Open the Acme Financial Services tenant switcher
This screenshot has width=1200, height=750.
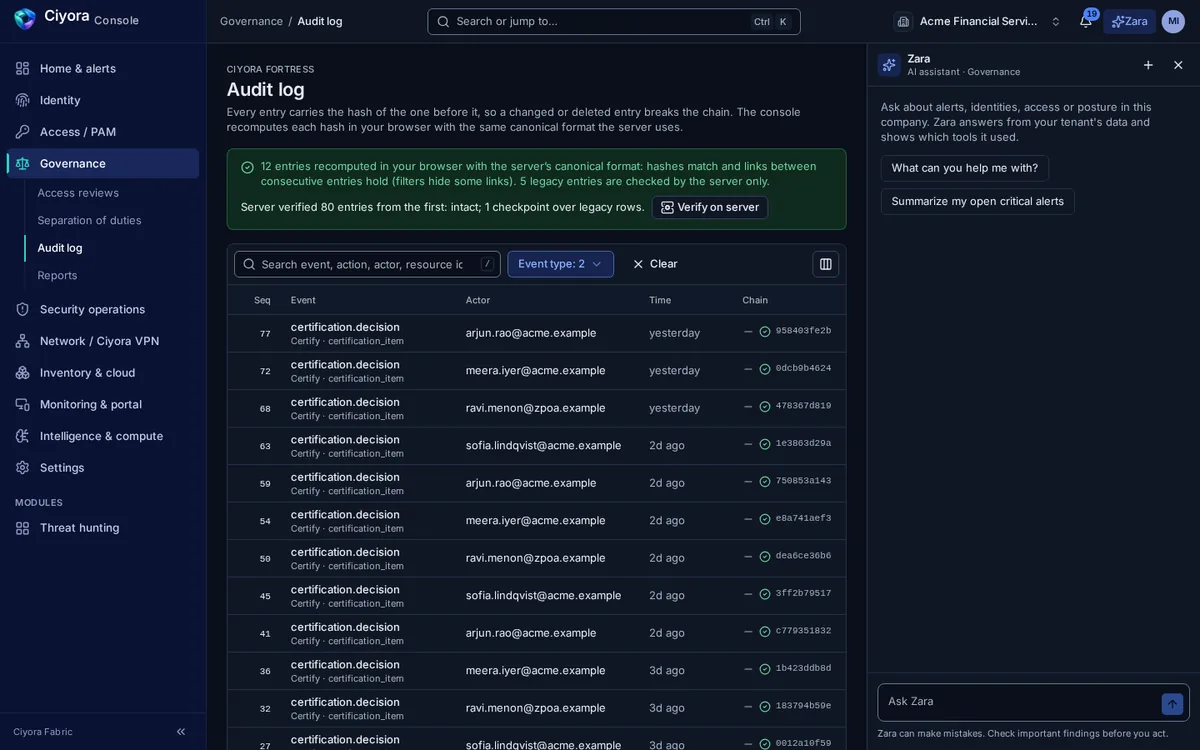(979, 21)
